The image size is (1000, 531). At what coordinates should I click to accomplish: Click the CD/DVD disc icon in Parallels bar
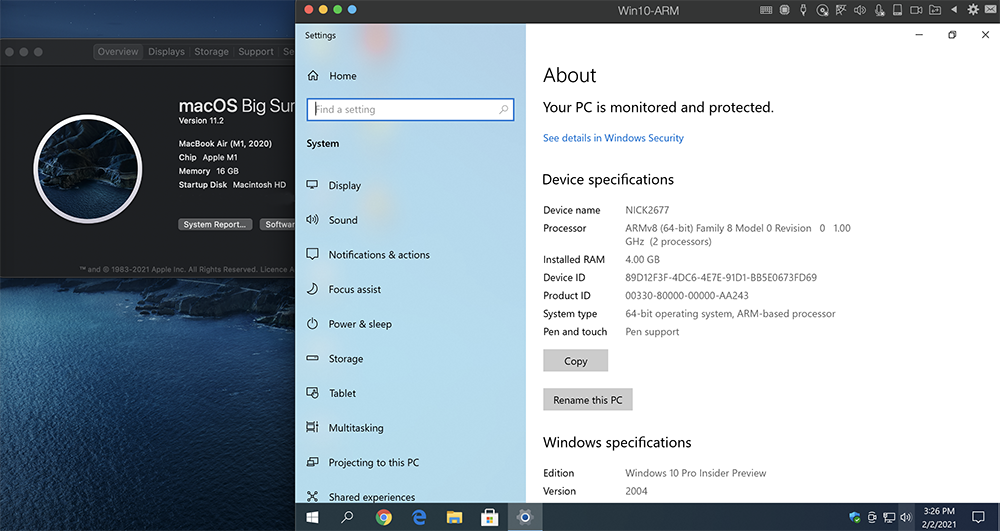(x=823, y=10)
